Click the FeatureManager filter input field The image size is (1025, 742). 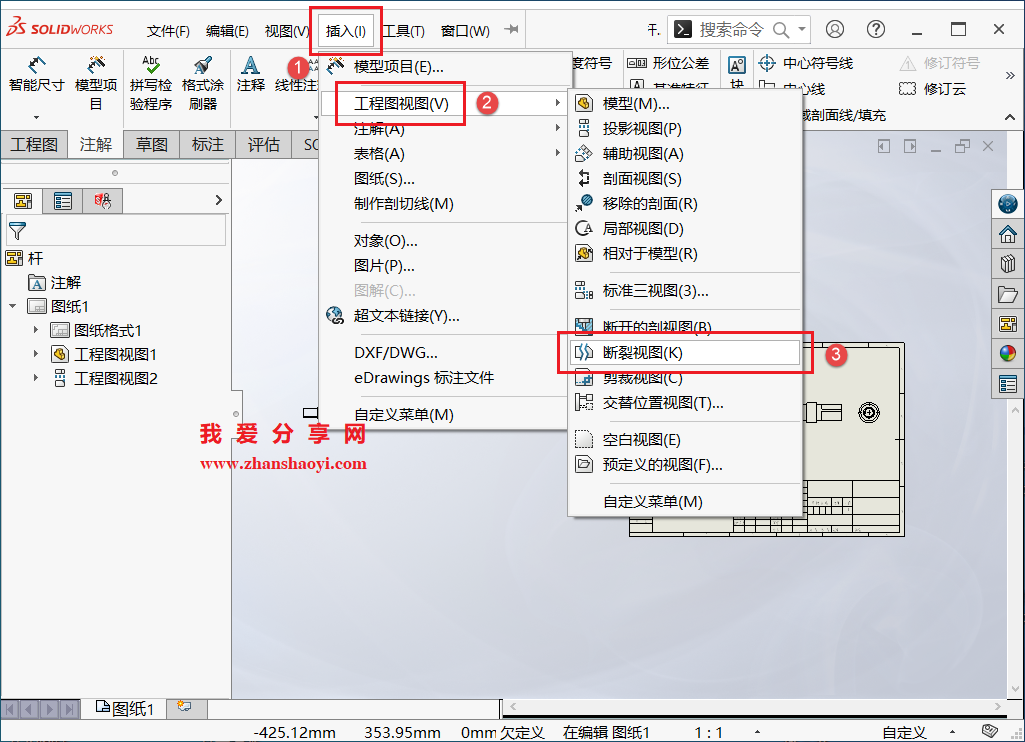tap(120, 230)
